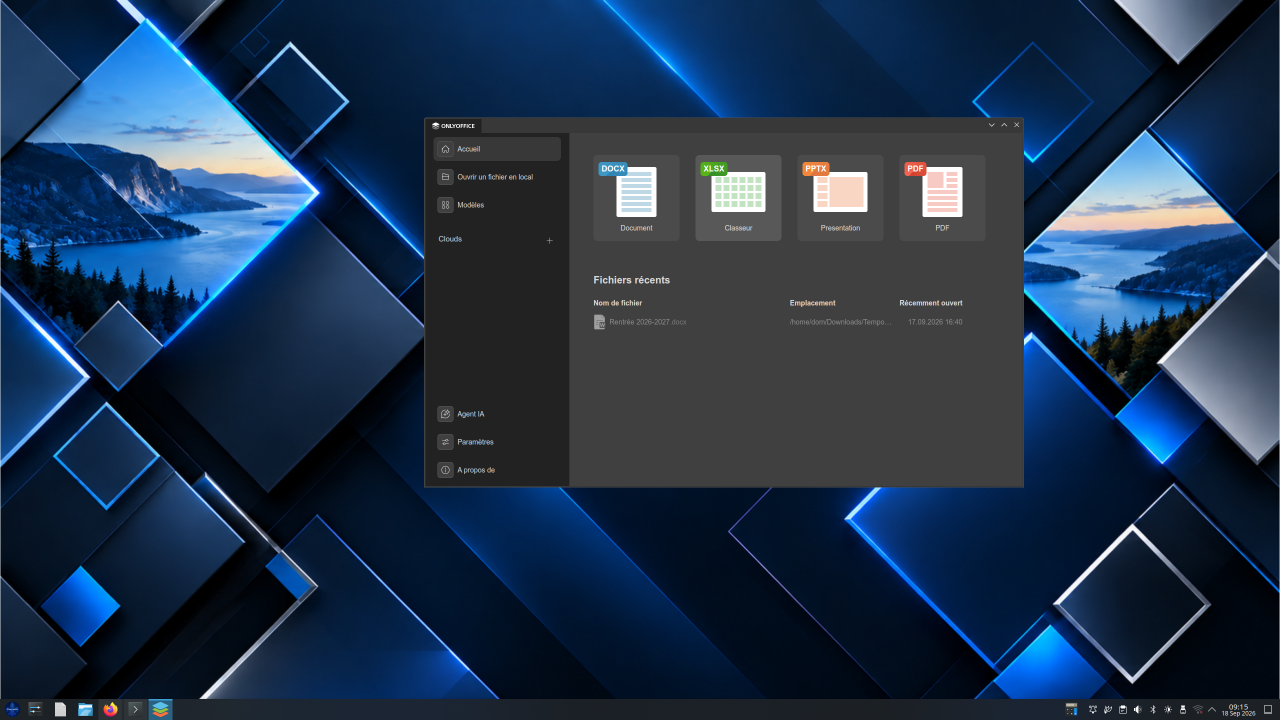This screenshot has width=1280, height=720.
Task: Open the brightness tray icon
Action: pyautogui.click(x=1168, y=709)
